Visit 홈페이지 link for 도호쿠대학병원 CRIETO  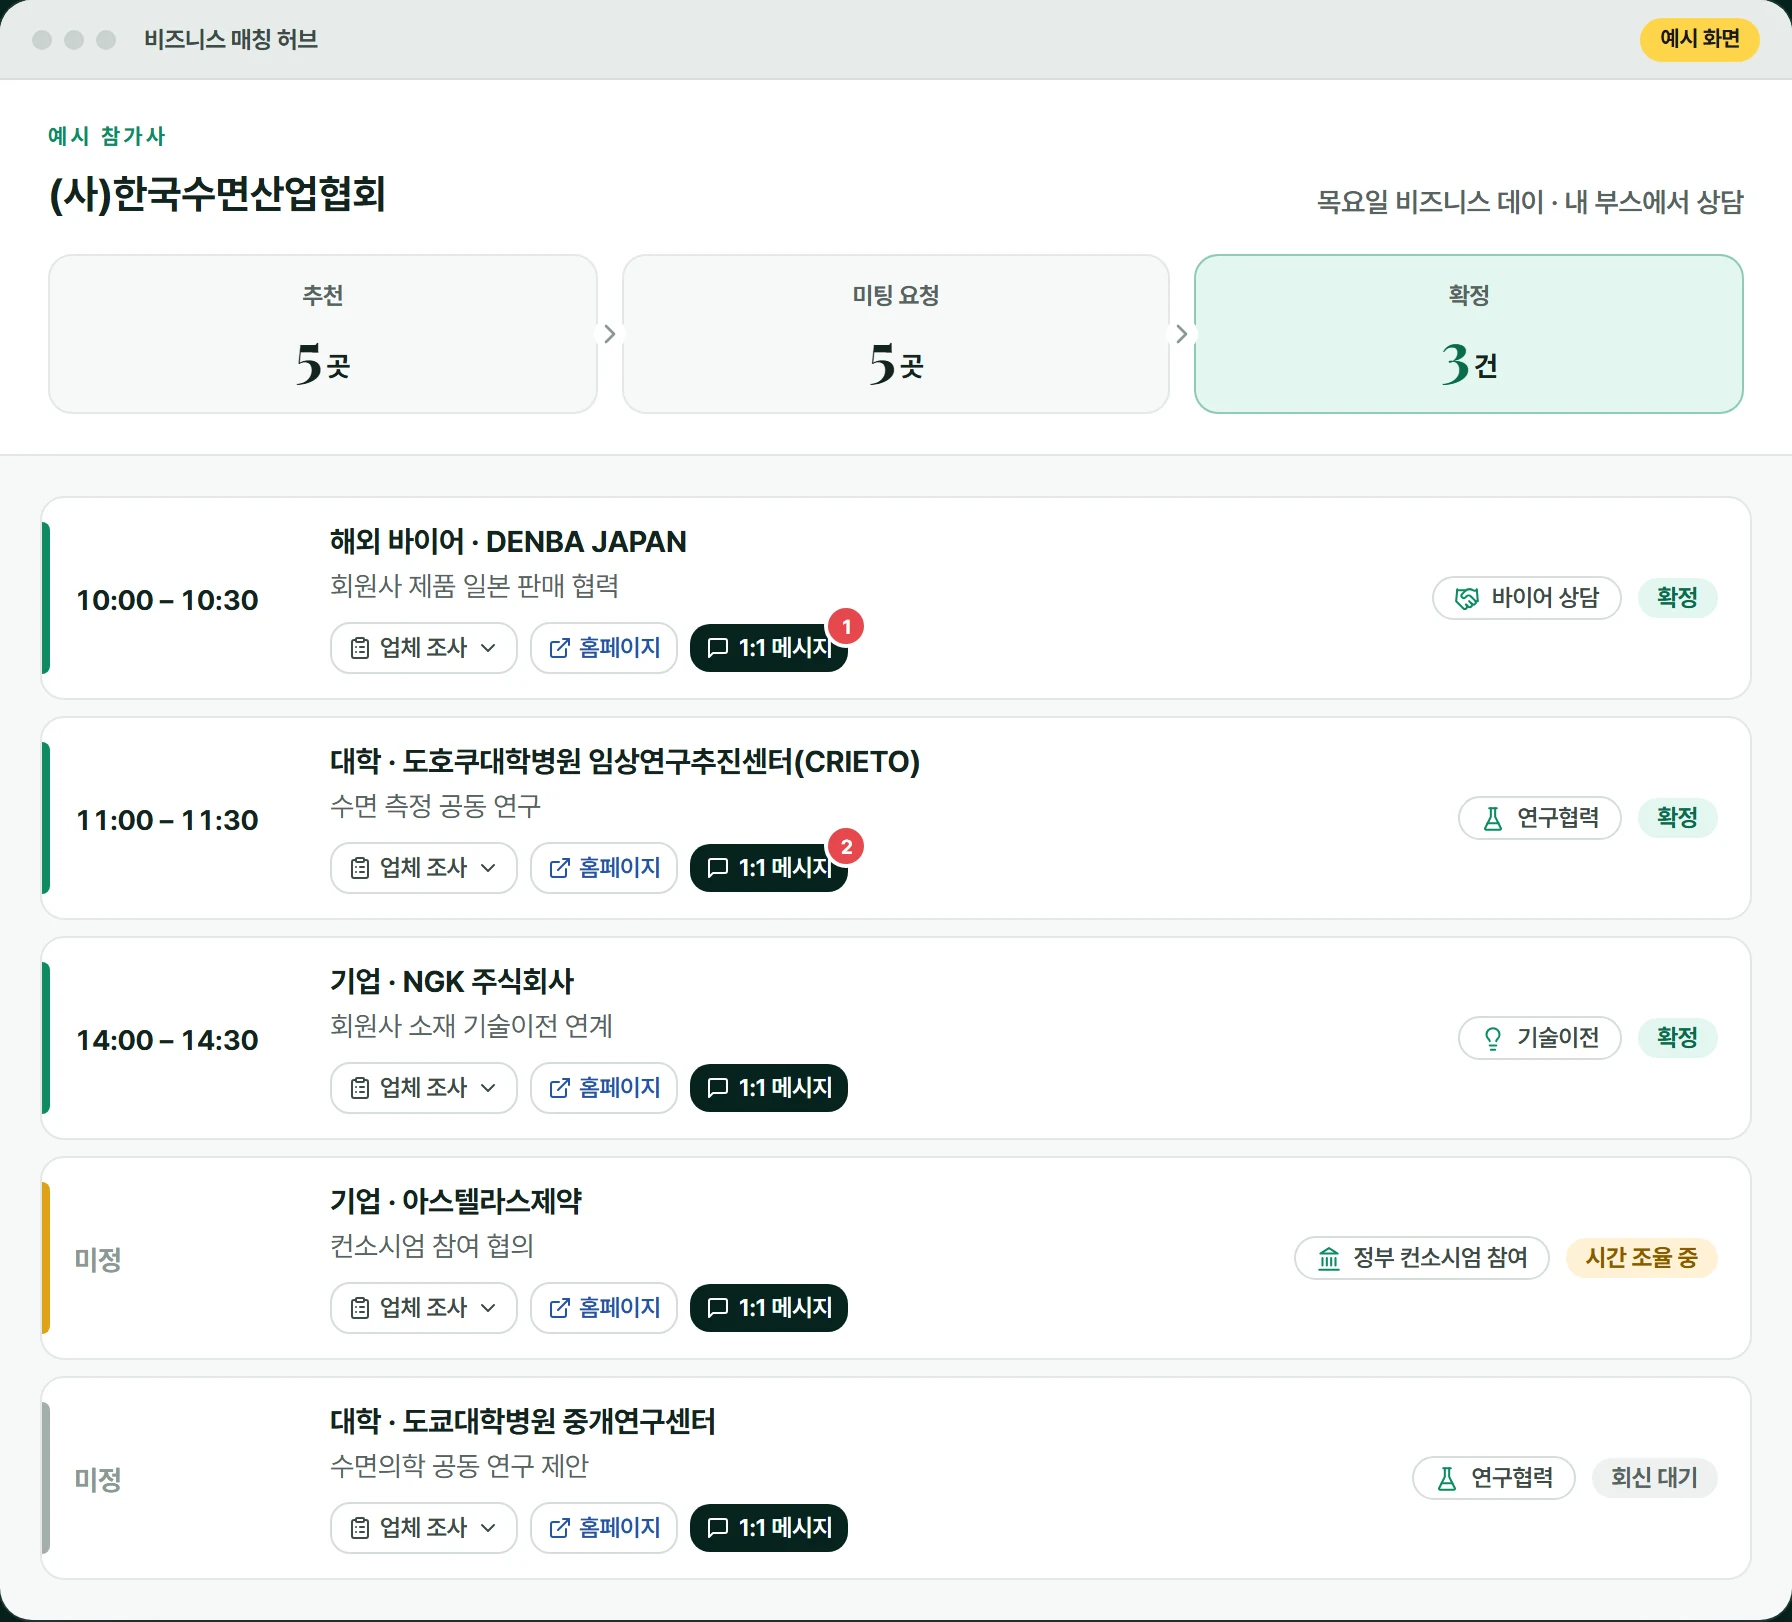604,868
